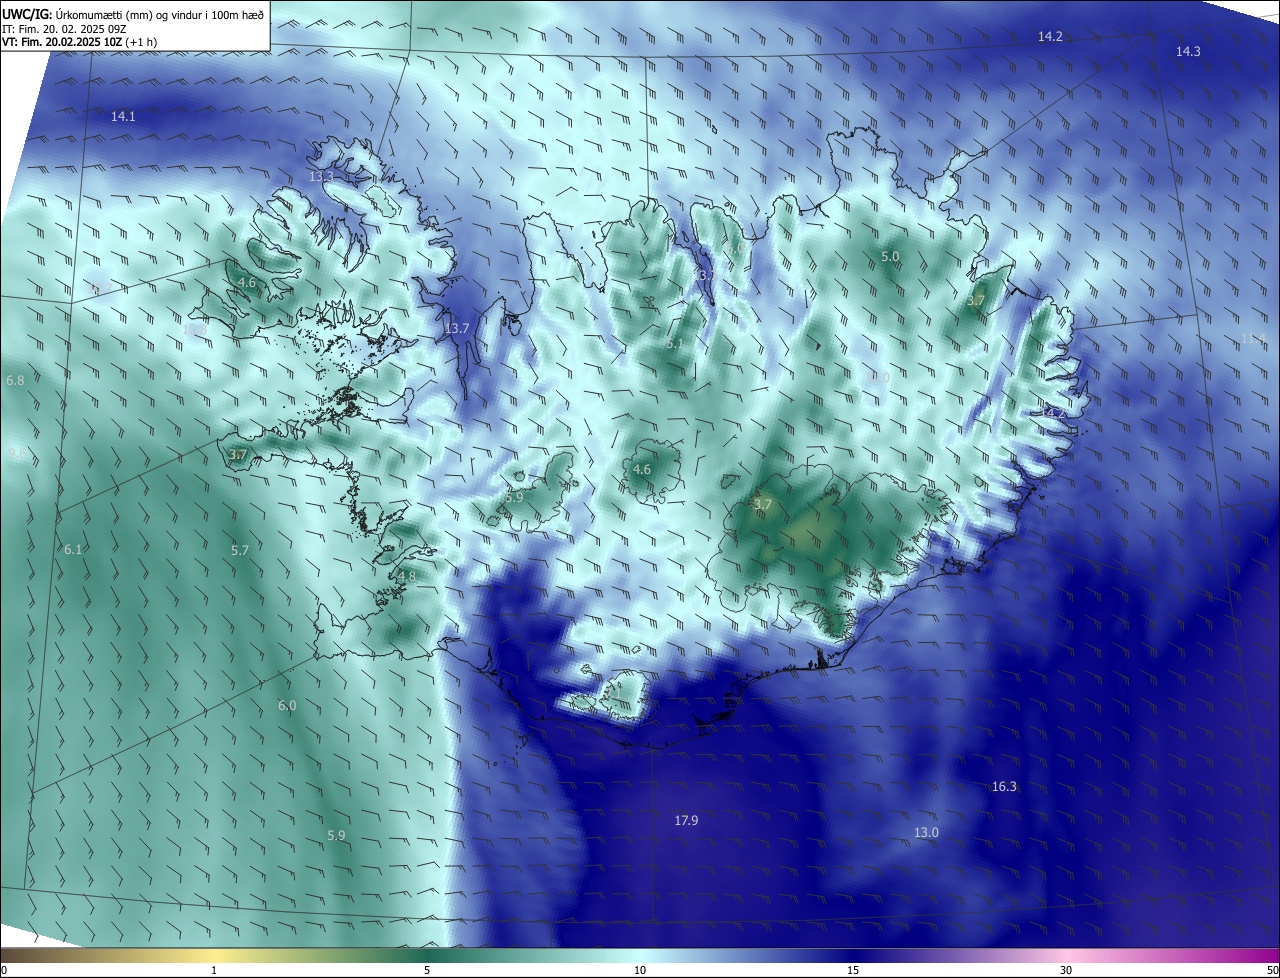Click the 50 label on the color scale
Image resolution: width=1280 pixels, height=978 pixels.
(x=1271, y=970)
